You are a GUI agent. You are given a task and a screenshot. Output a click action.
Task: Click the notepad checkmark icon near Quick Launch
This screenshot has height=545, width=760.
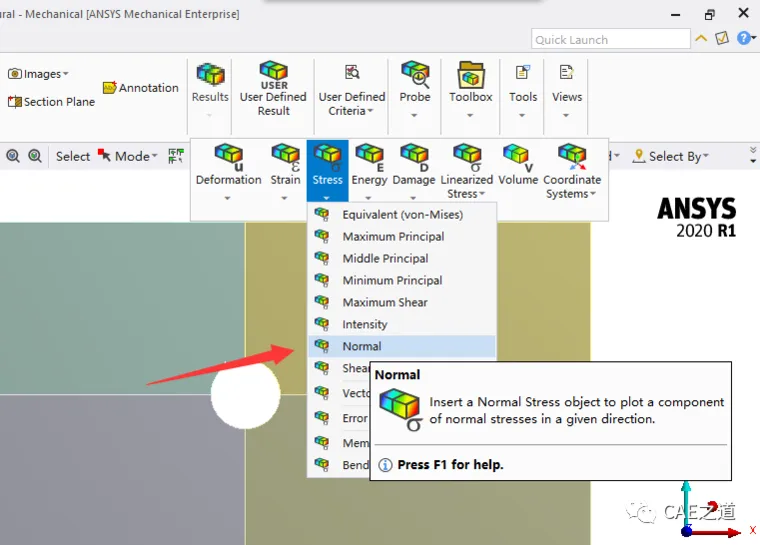coord(722,38)
